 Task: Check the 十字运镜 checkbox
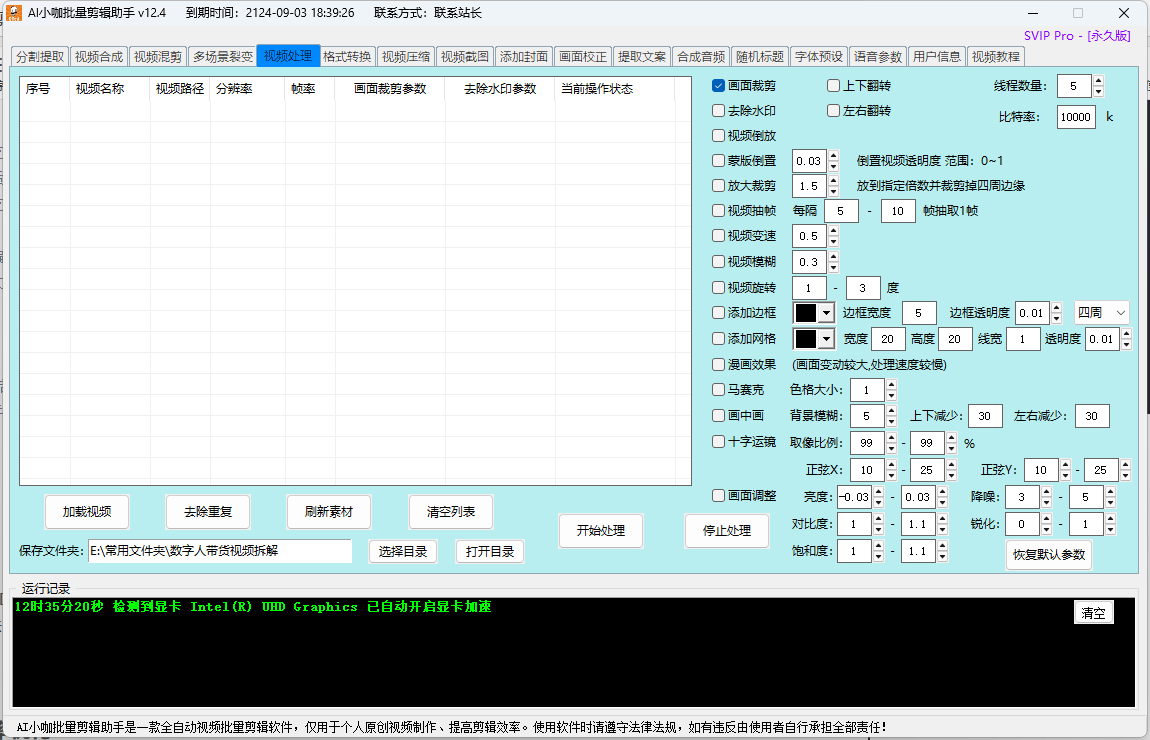coord(719,442)
